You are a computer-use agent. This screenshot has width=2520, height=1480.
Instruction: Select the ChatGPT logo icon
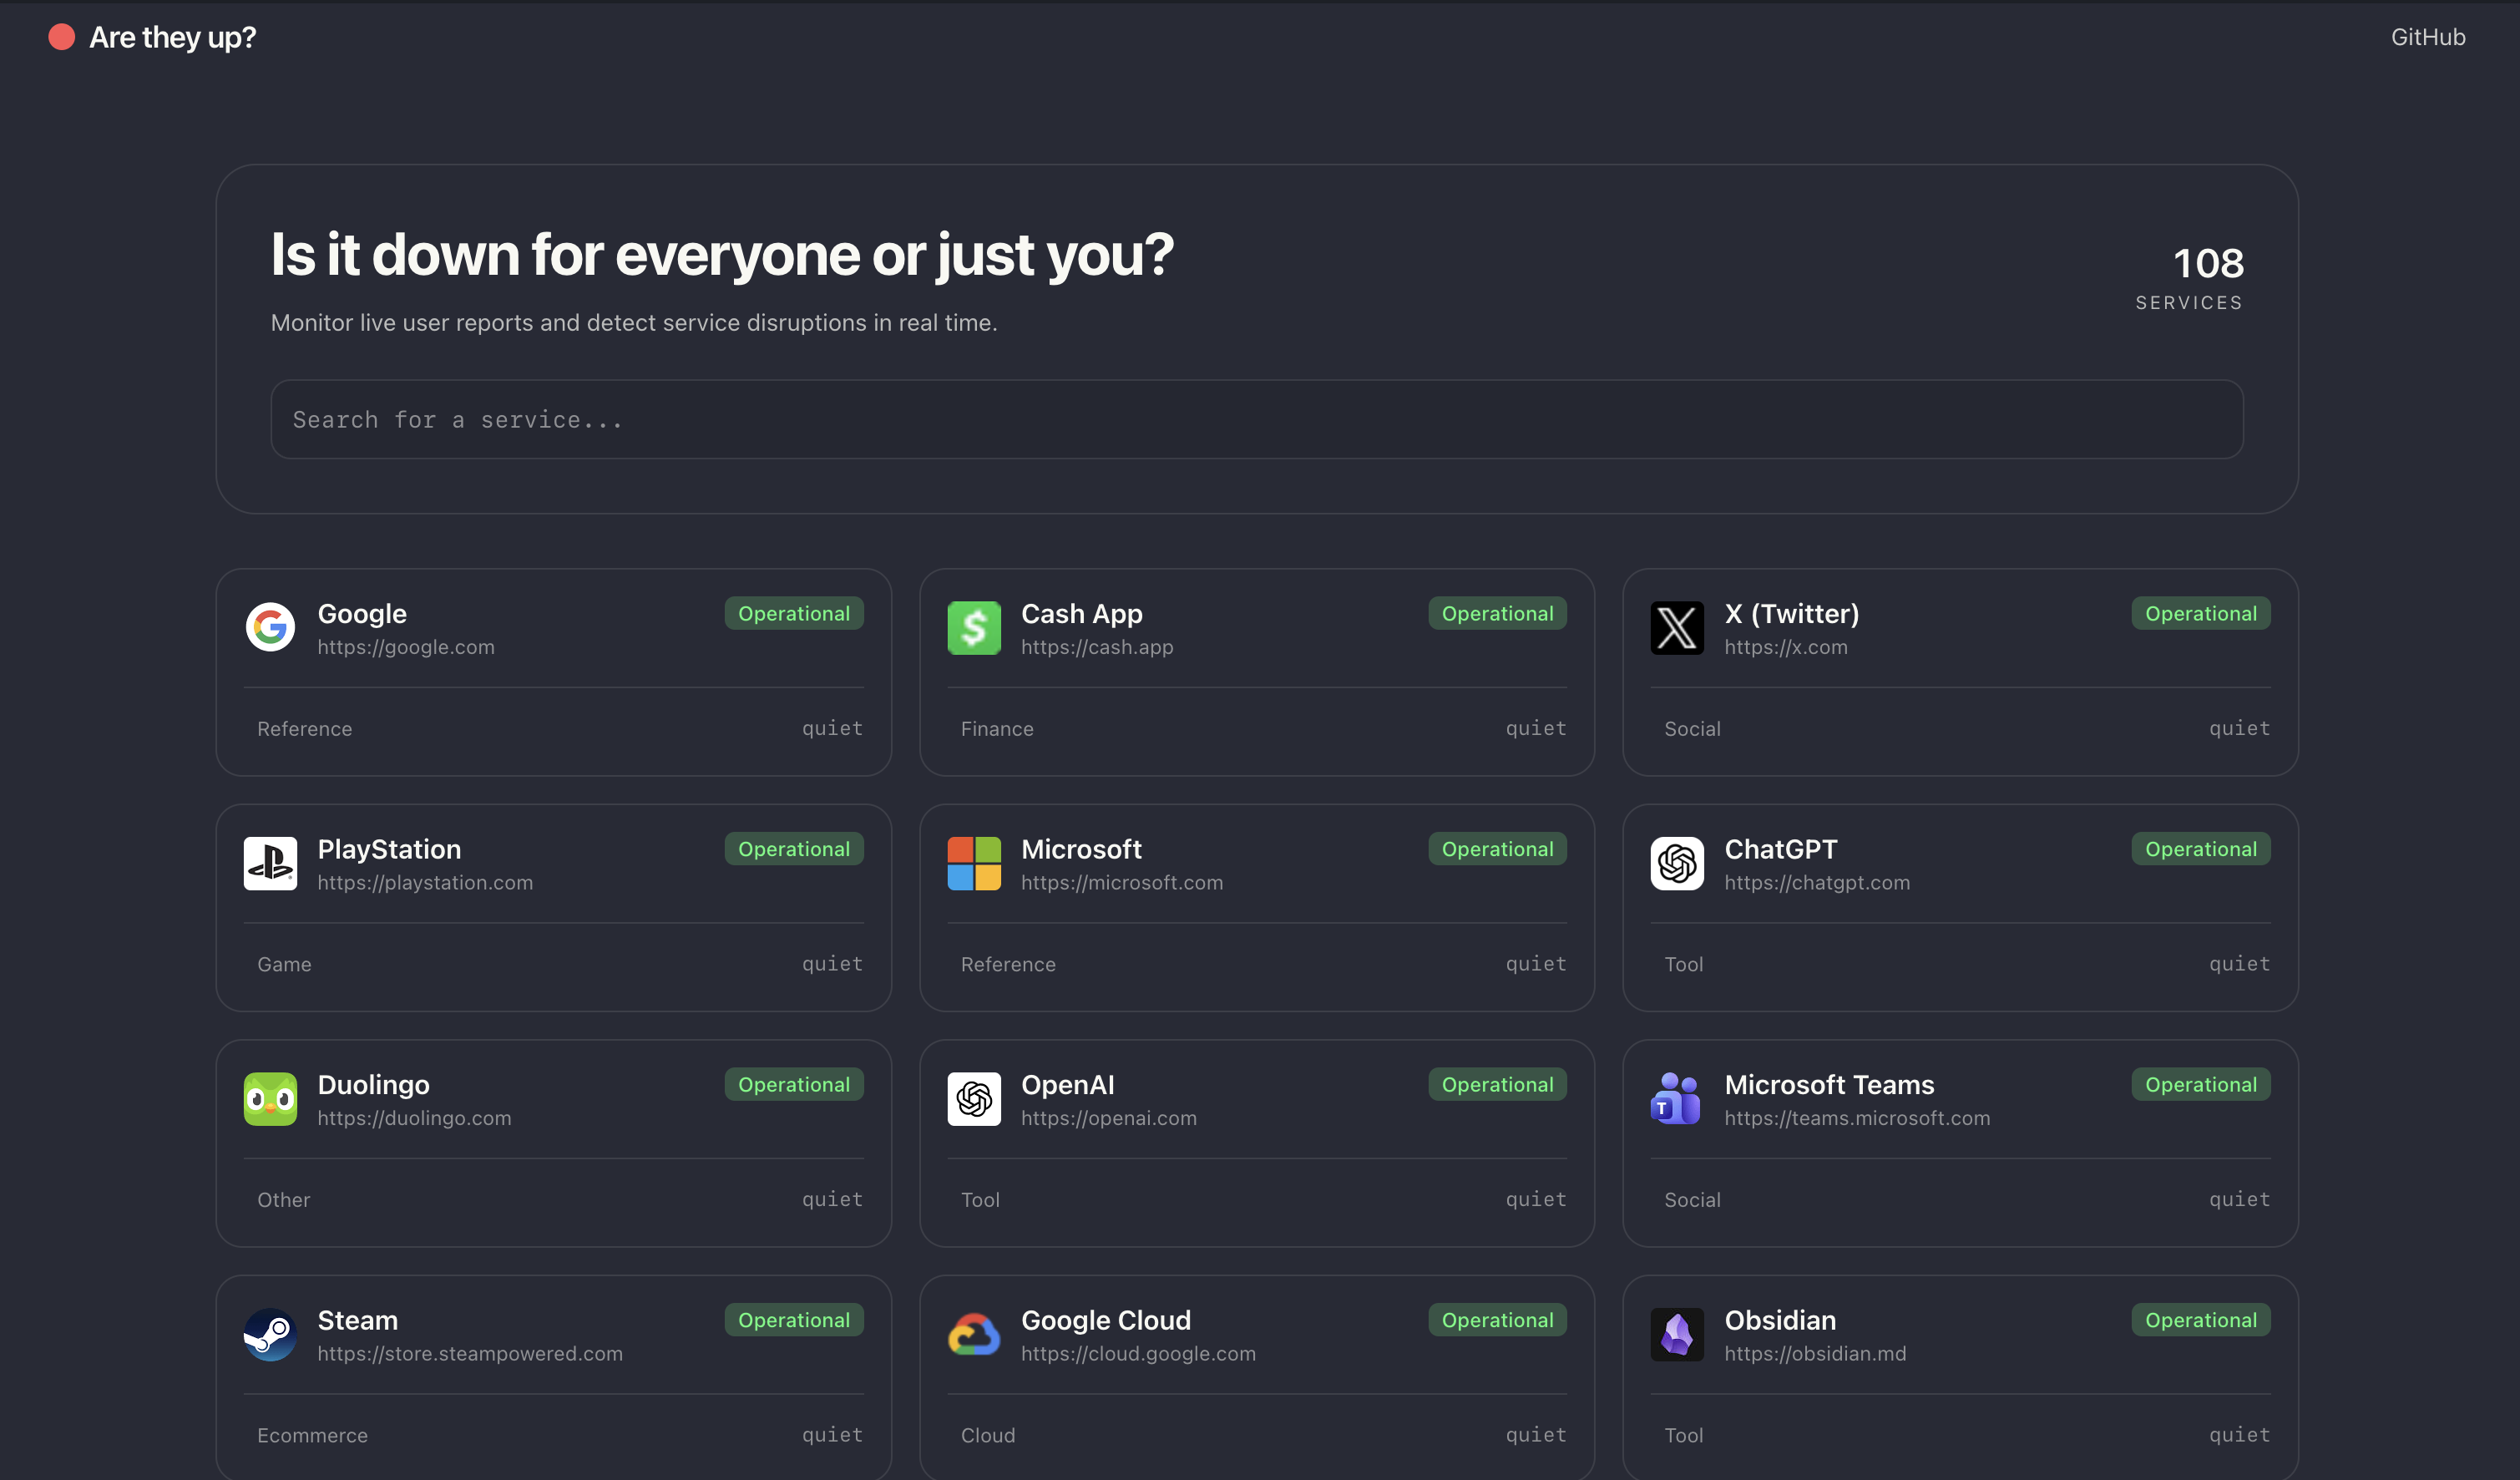pos(1678,863)
